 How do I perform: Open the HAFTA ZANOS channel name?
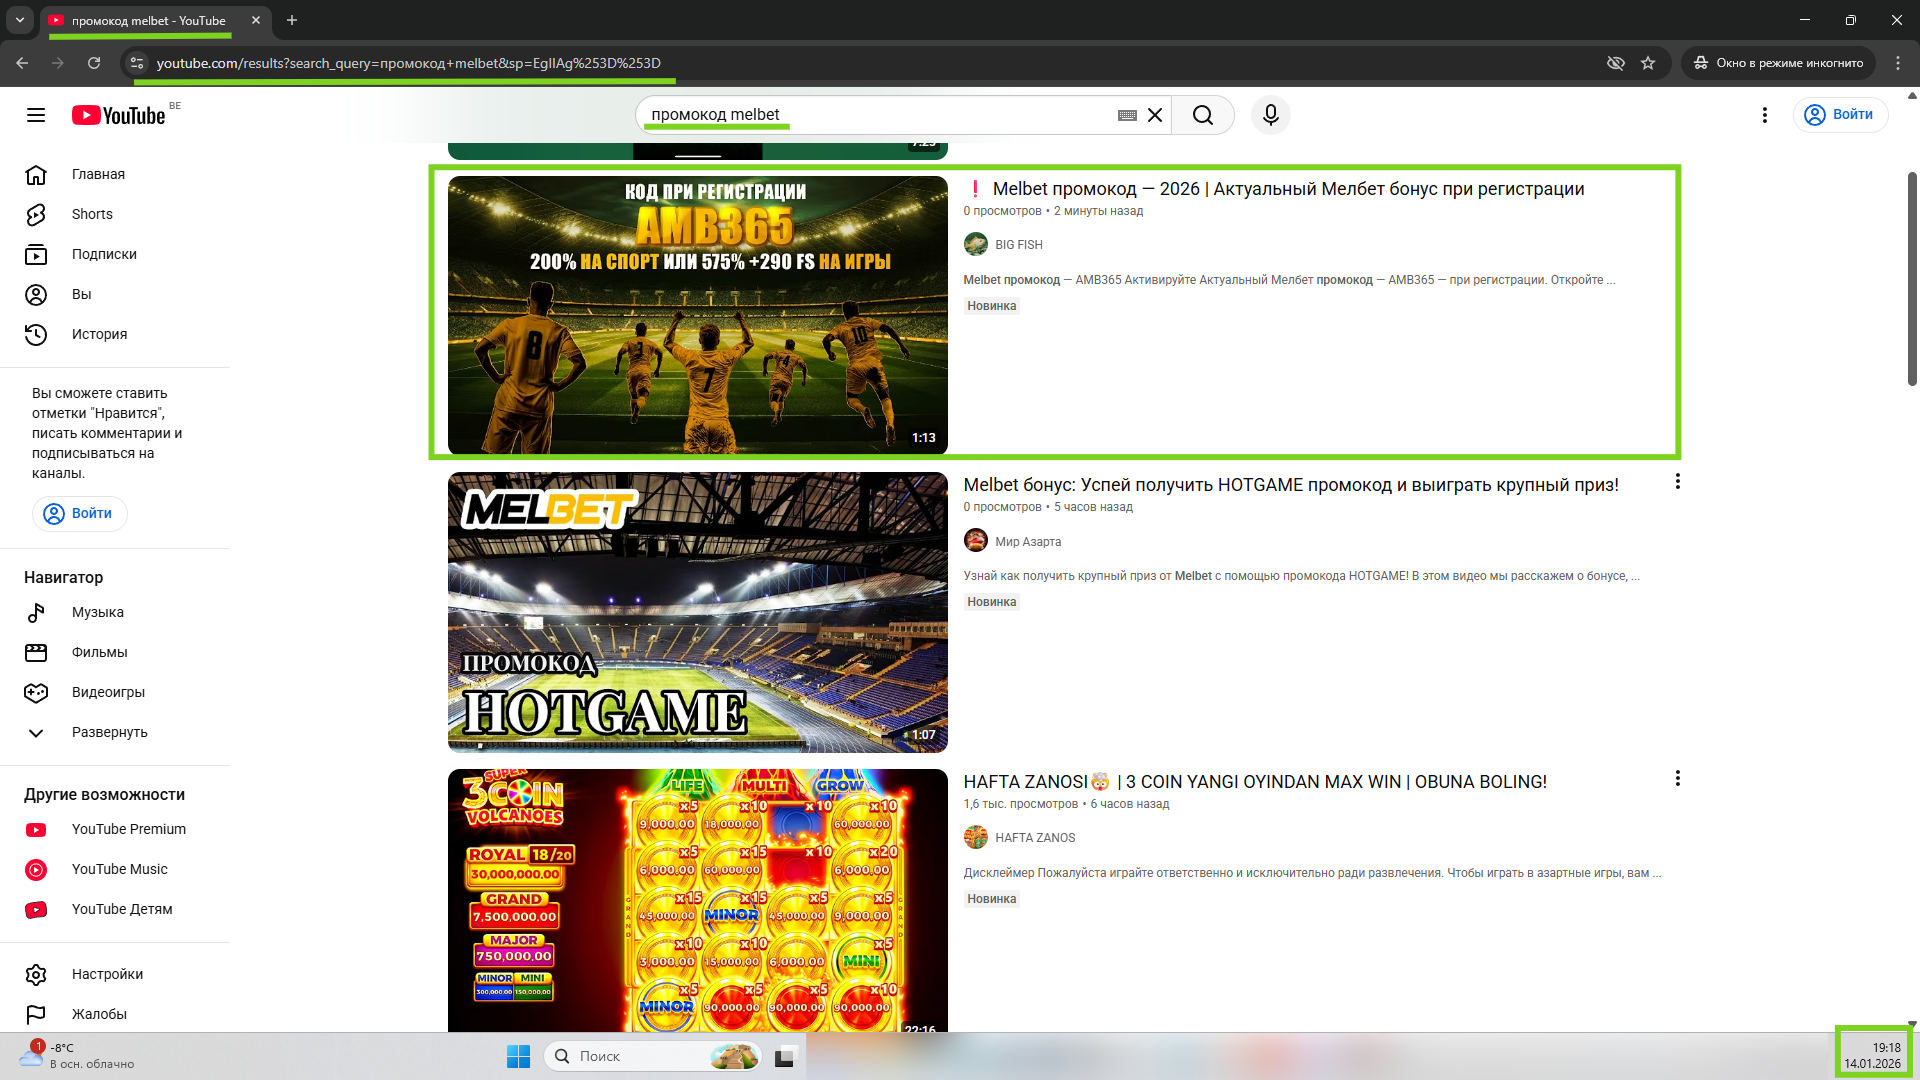[1035, 838]
